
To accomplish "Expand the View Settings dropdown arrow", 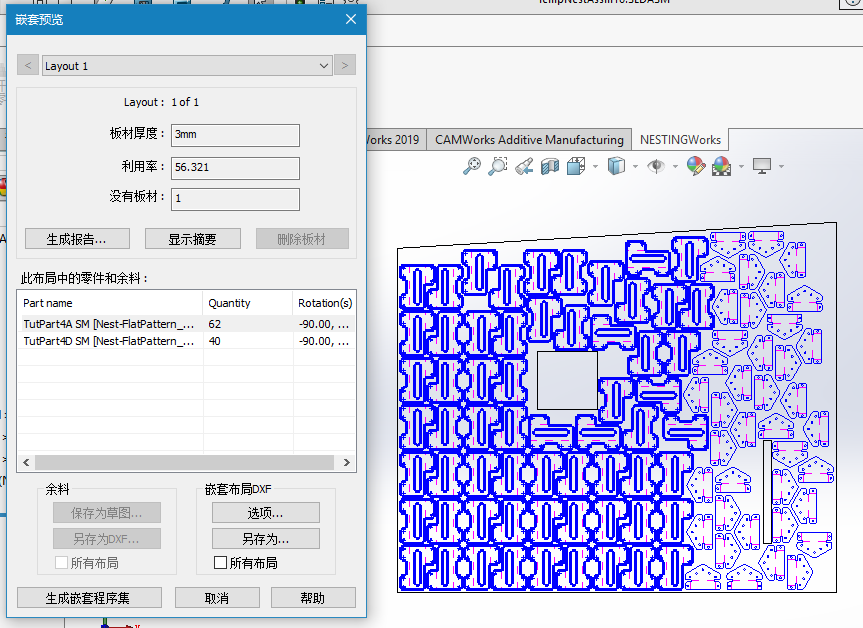I will tap(781, 166).
